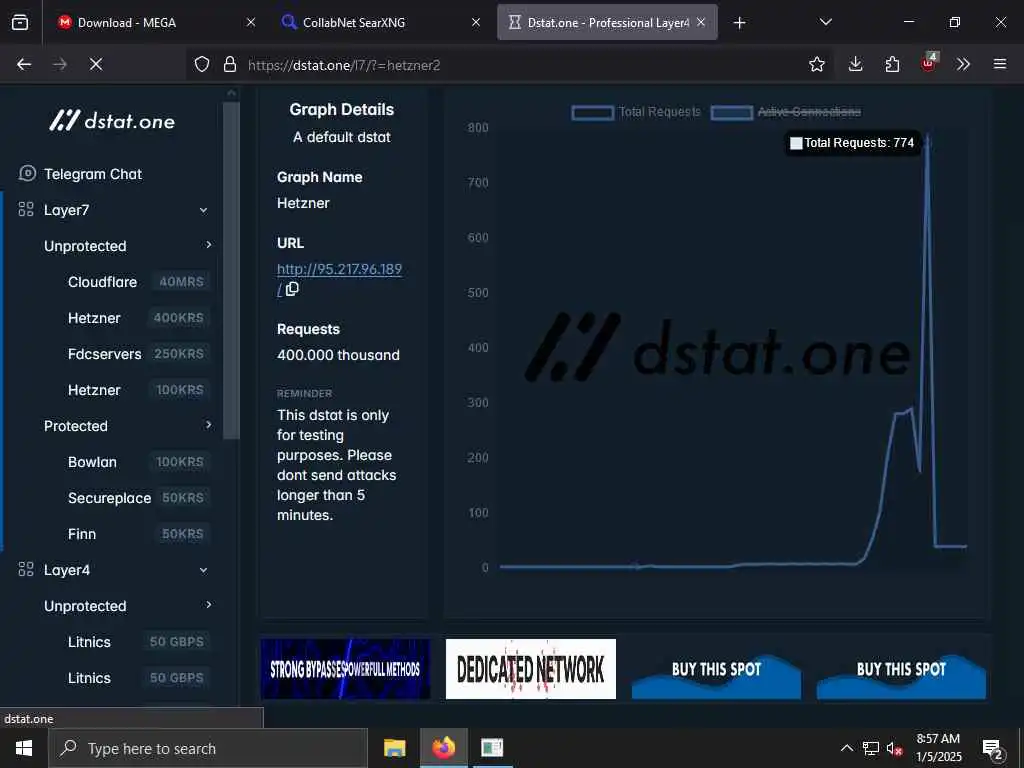Select Hetzner 400KRS dstat
The height and width of the screenshot is (768, 1024).
[x=137, y=318]
